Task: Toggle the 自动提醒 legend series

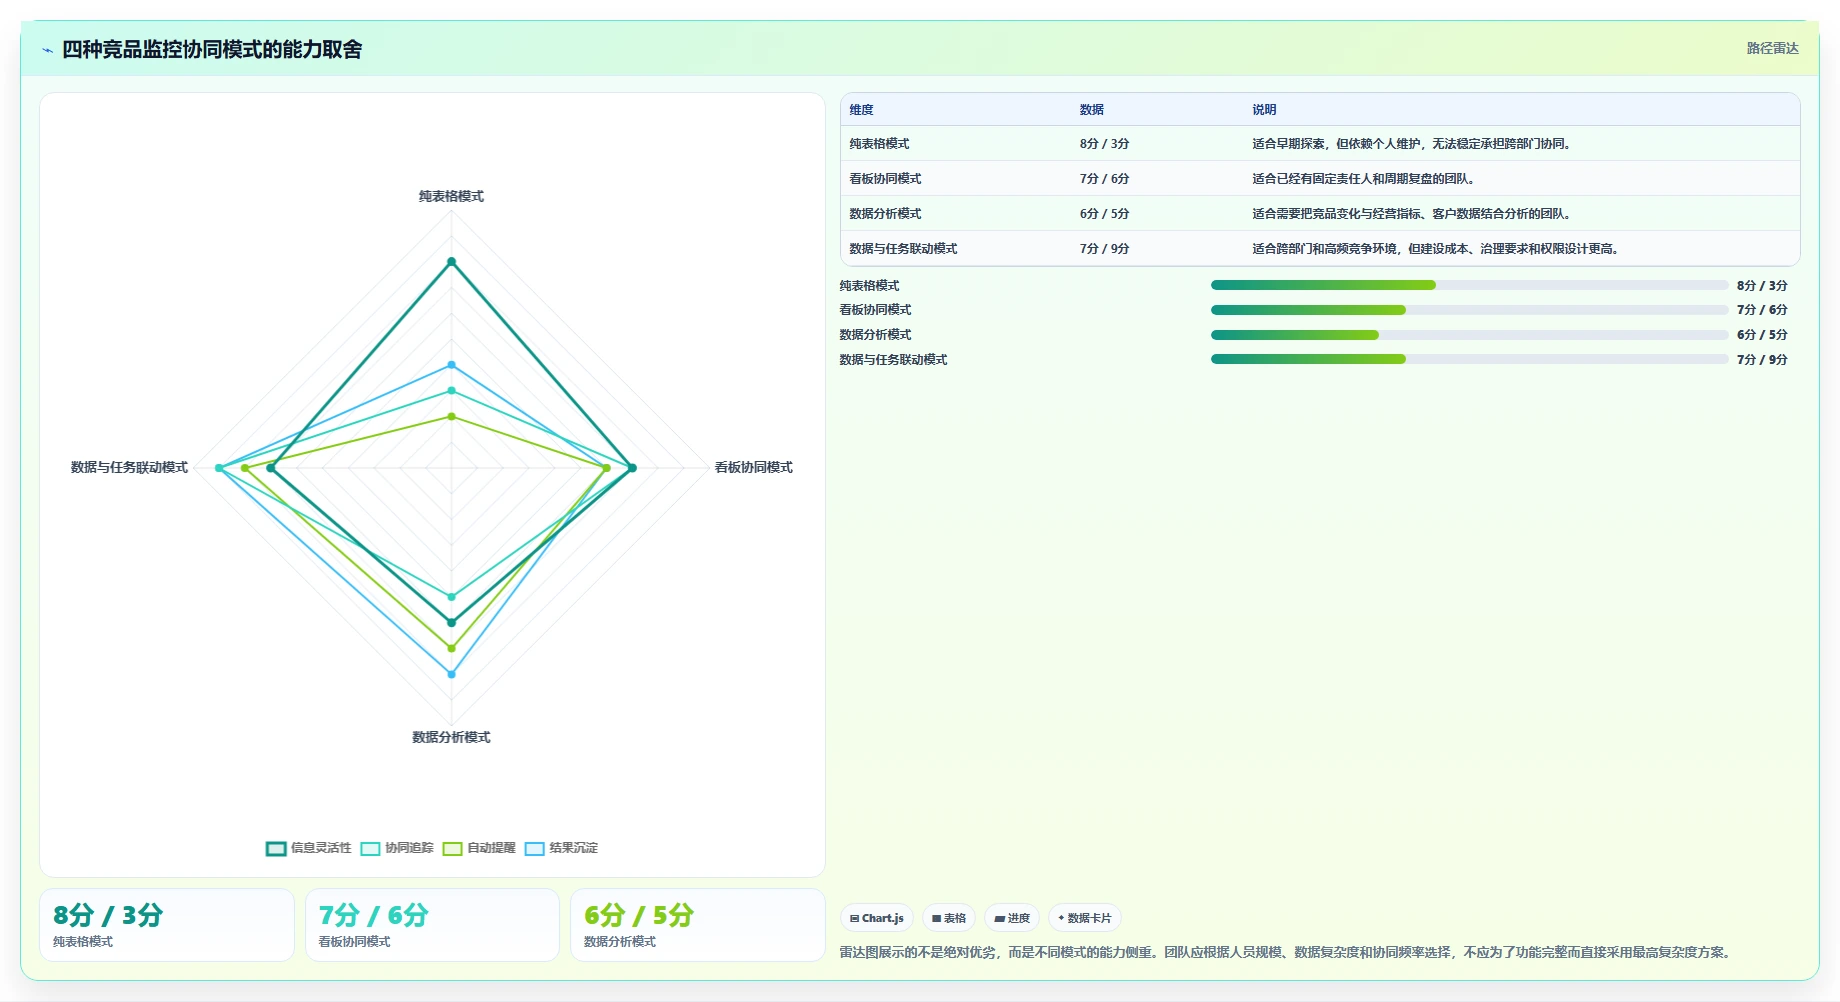Action: click(479, 848)
